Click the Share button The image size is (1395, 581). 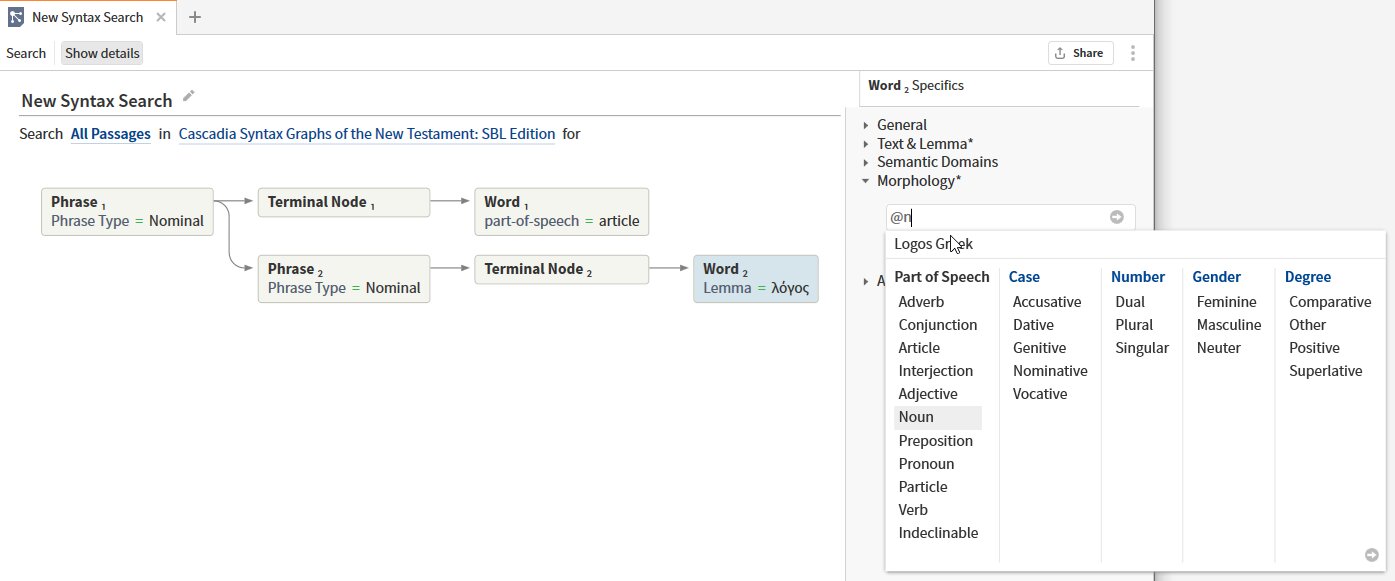(x=1081, y=53)
